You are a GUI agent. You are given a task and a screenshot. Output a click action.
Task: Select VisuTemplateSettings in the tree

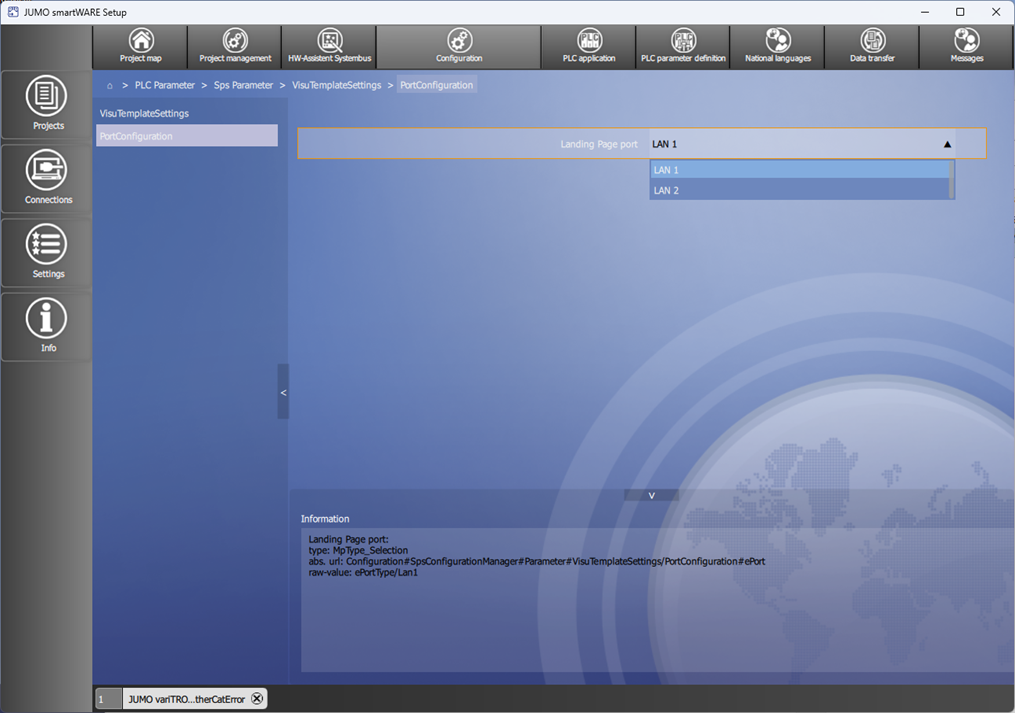pyautogui.click(x=144, y=113)
